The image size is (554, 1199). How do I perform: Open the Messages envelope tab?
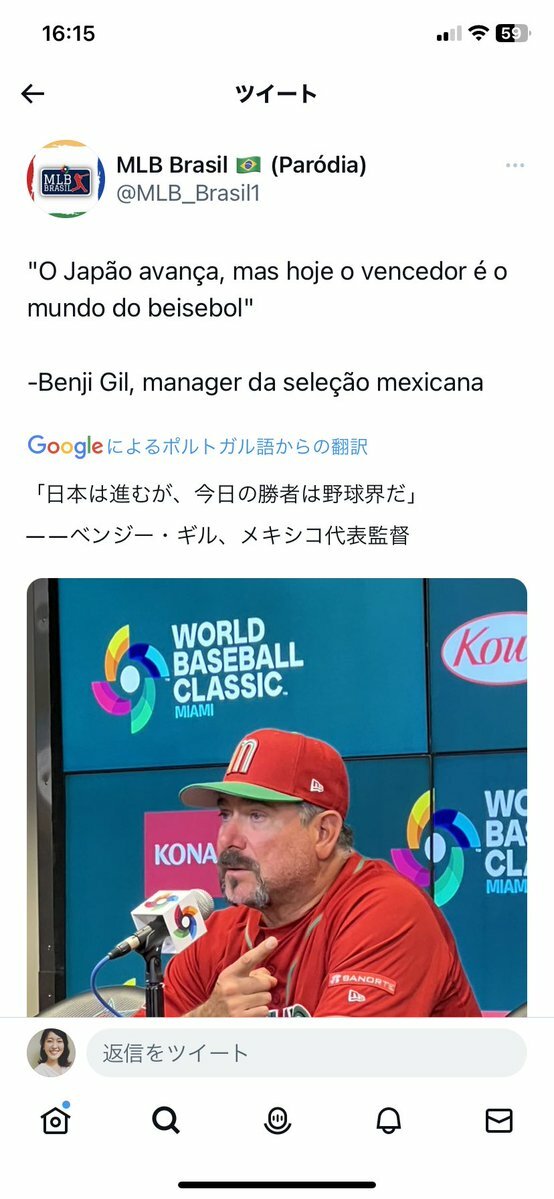click(x=500, y=1120)
